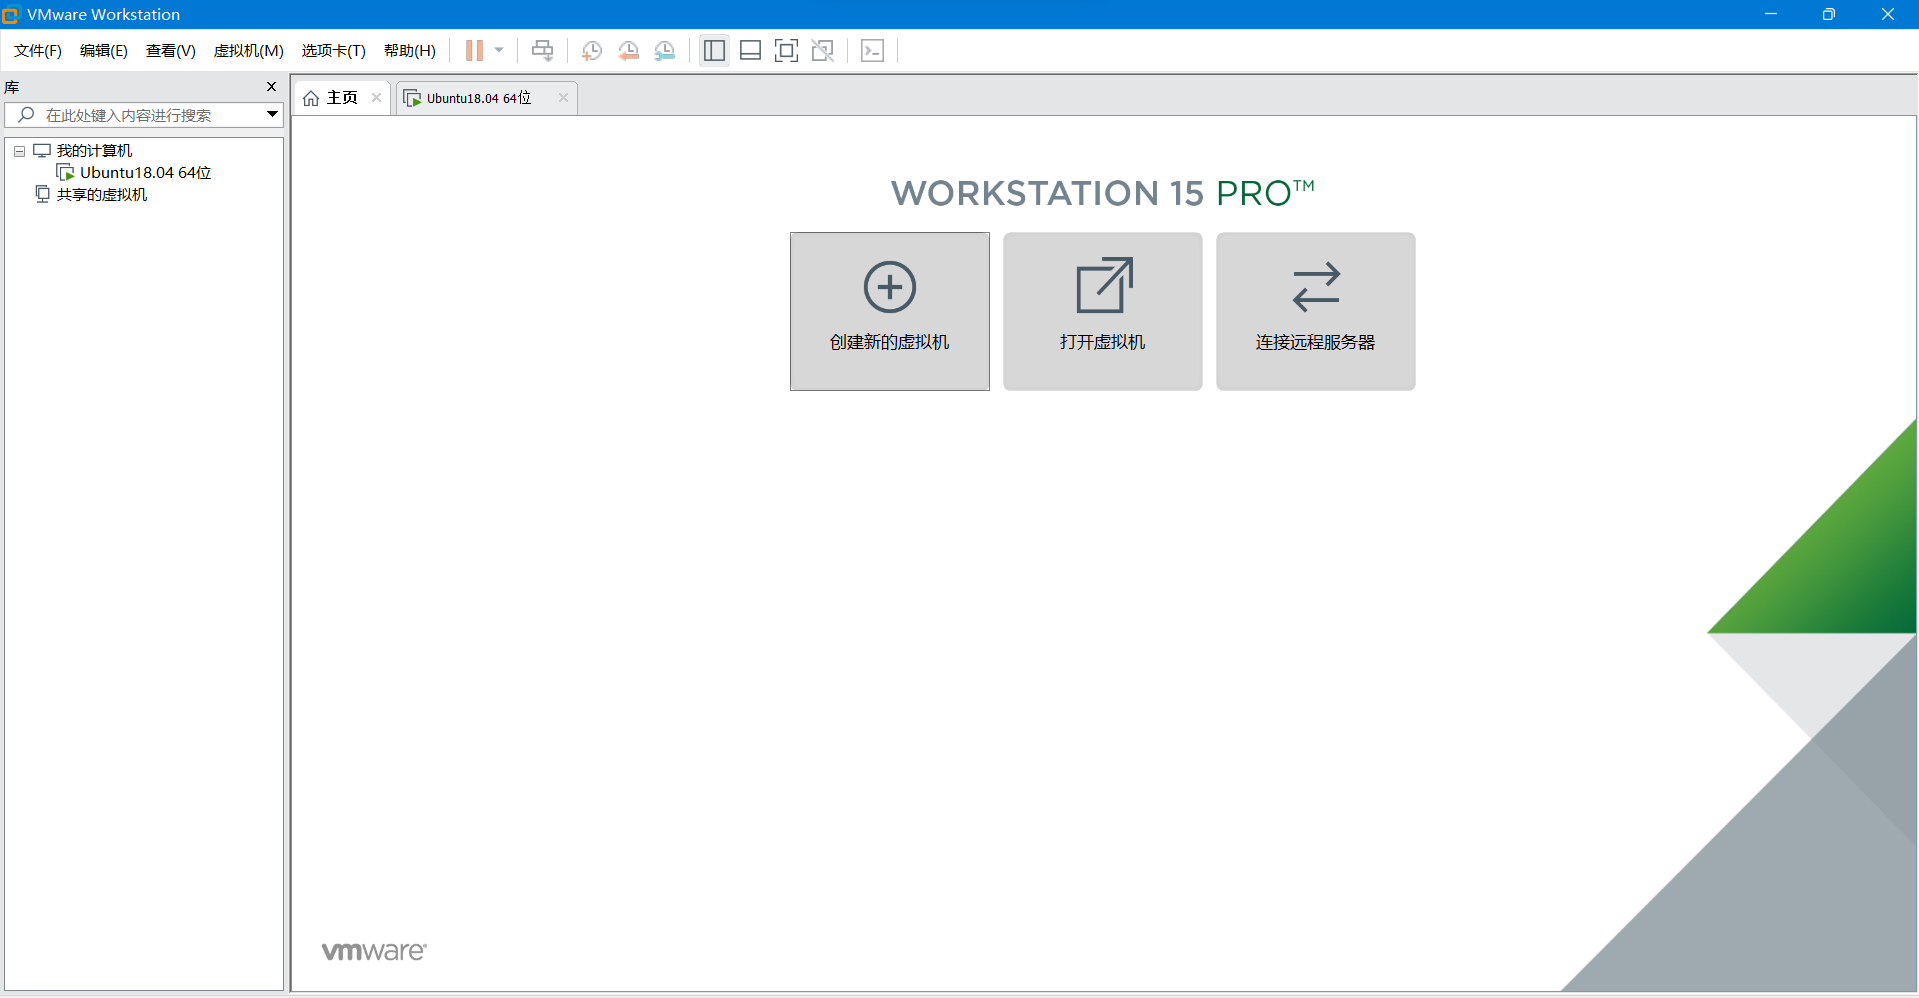Click the VMware Workstation title bar app icon
Image resolution: width=1919 pixels, height=998 pixels.
[x=11, y=15]
